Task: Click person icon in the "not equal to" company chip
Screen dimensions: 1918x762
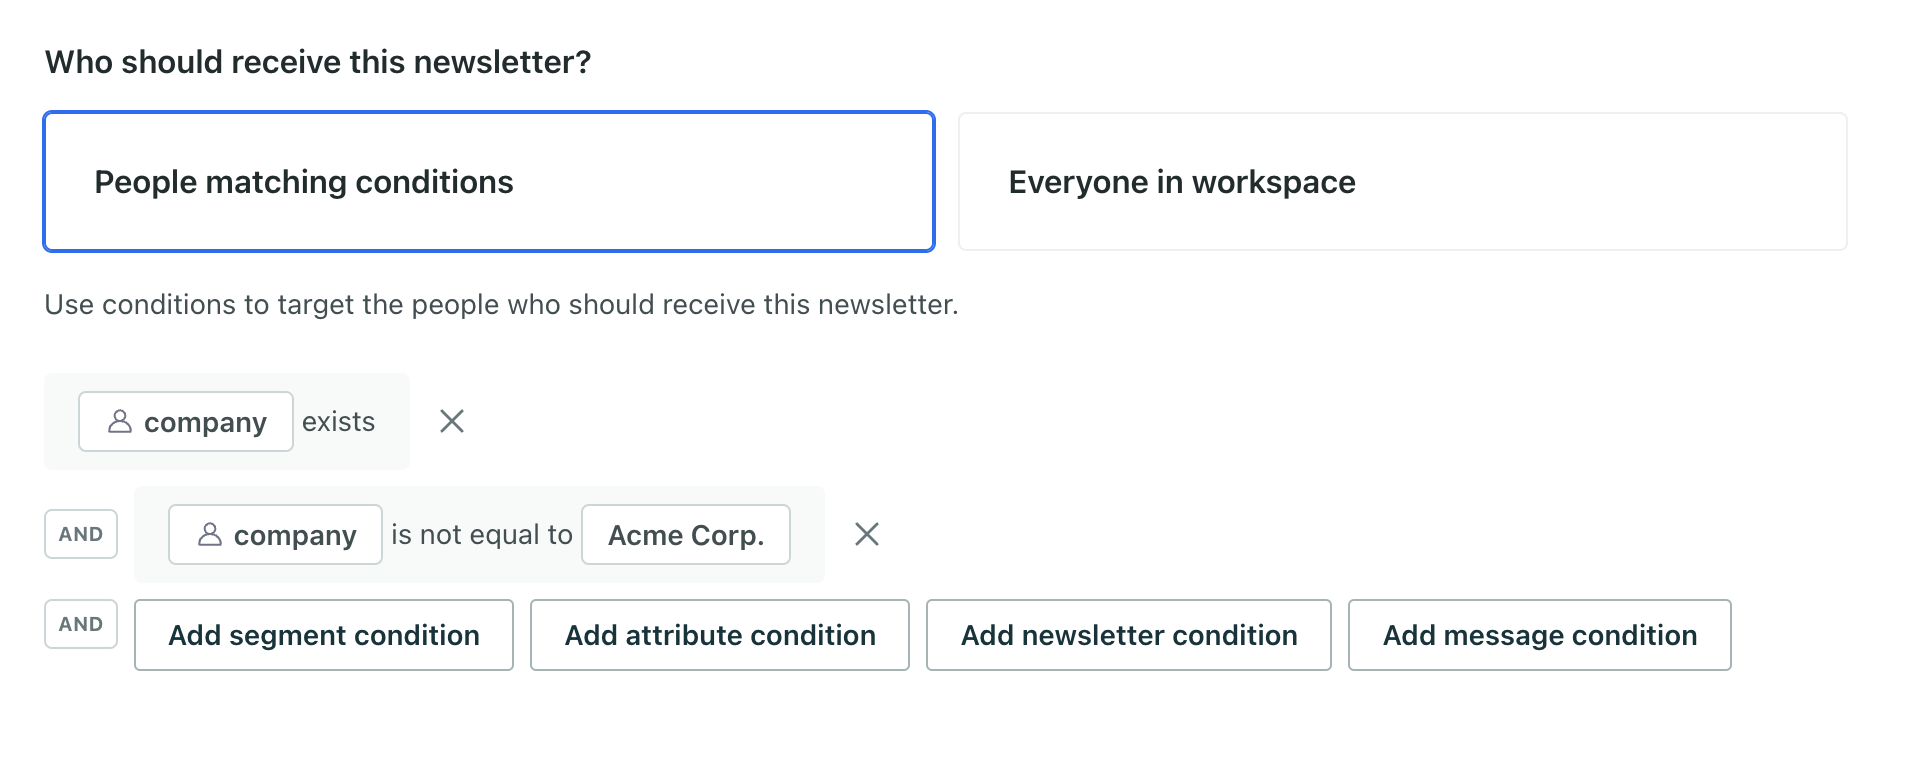Action: point(210,534)
